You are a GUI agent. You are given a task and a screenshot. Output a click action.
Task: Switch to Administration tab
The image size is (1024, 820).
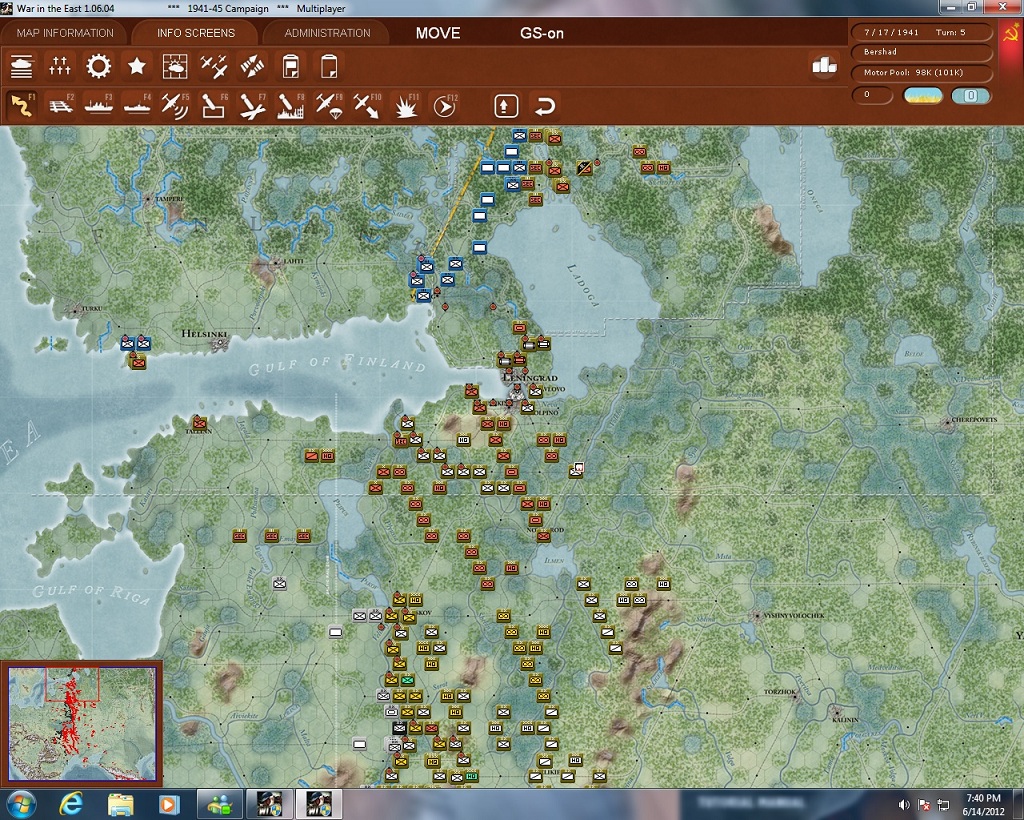click(x=327, y=33)
